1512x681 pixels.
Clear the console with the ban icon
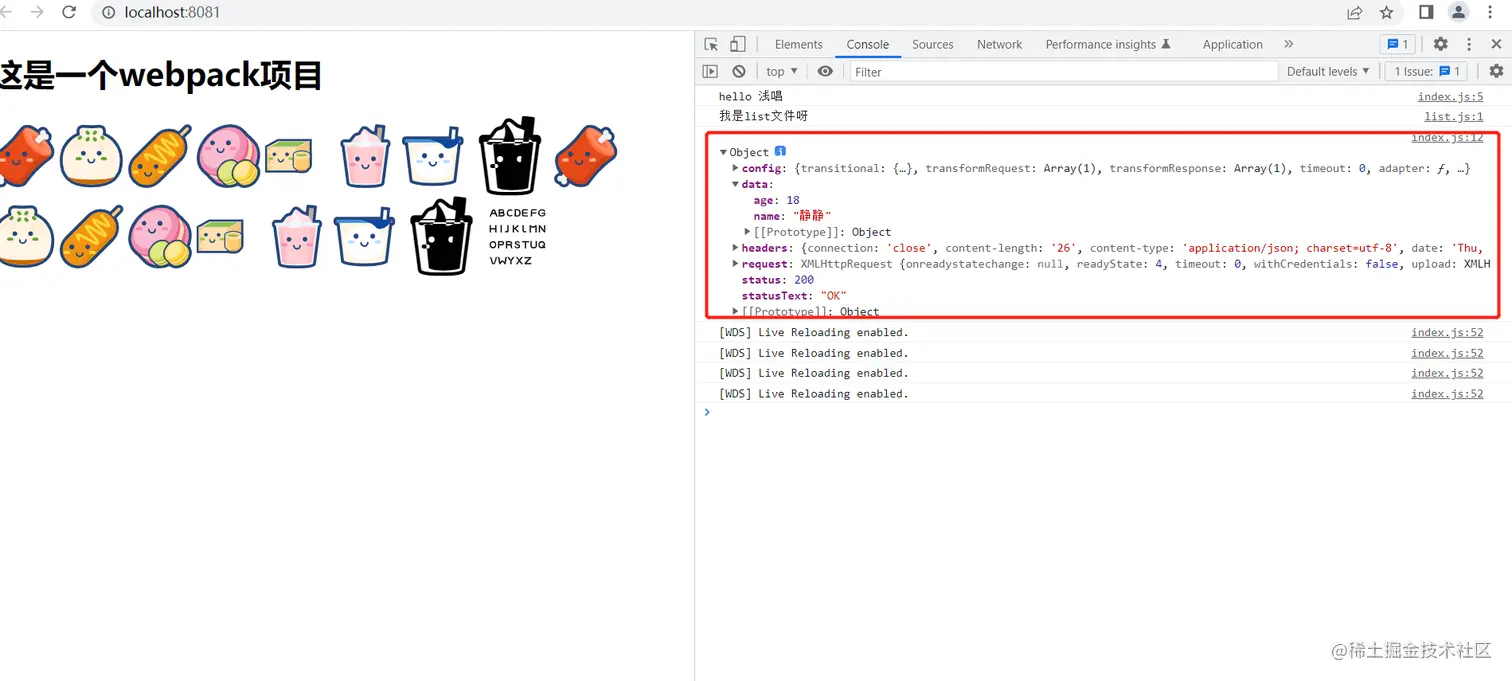pyautogui.click(x=738, y=71)
